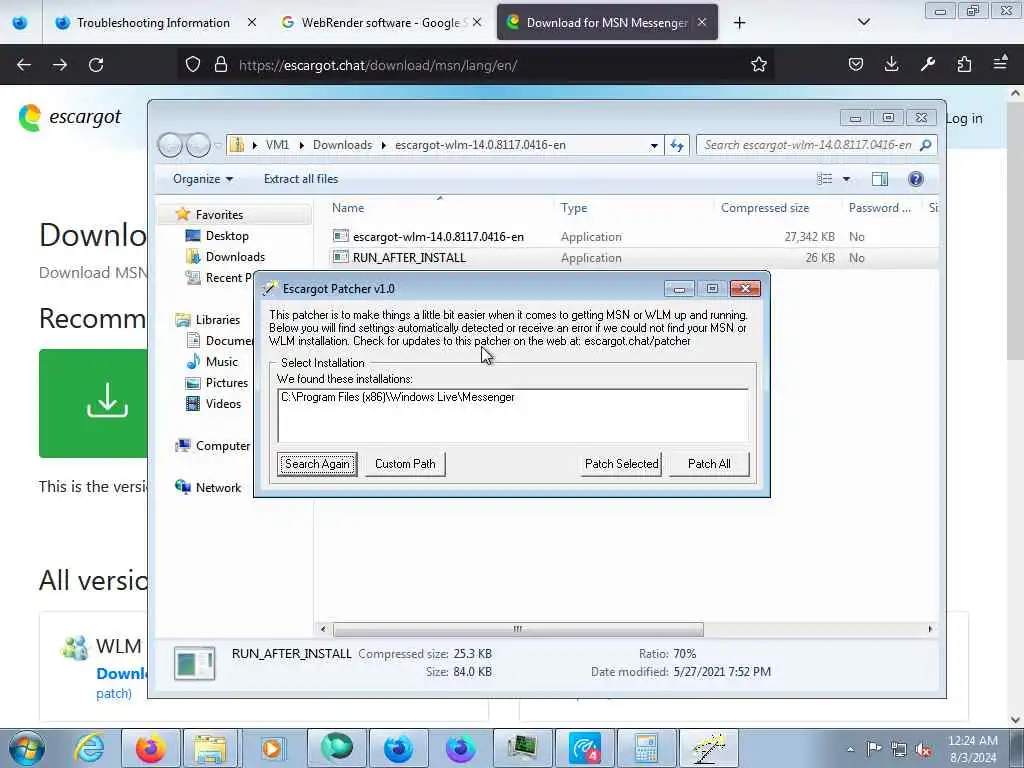Click the right arrow of horizontal scrollbar
This screenshot has width=1024, height=768.
pyautogui.click(x=931, y=629)
